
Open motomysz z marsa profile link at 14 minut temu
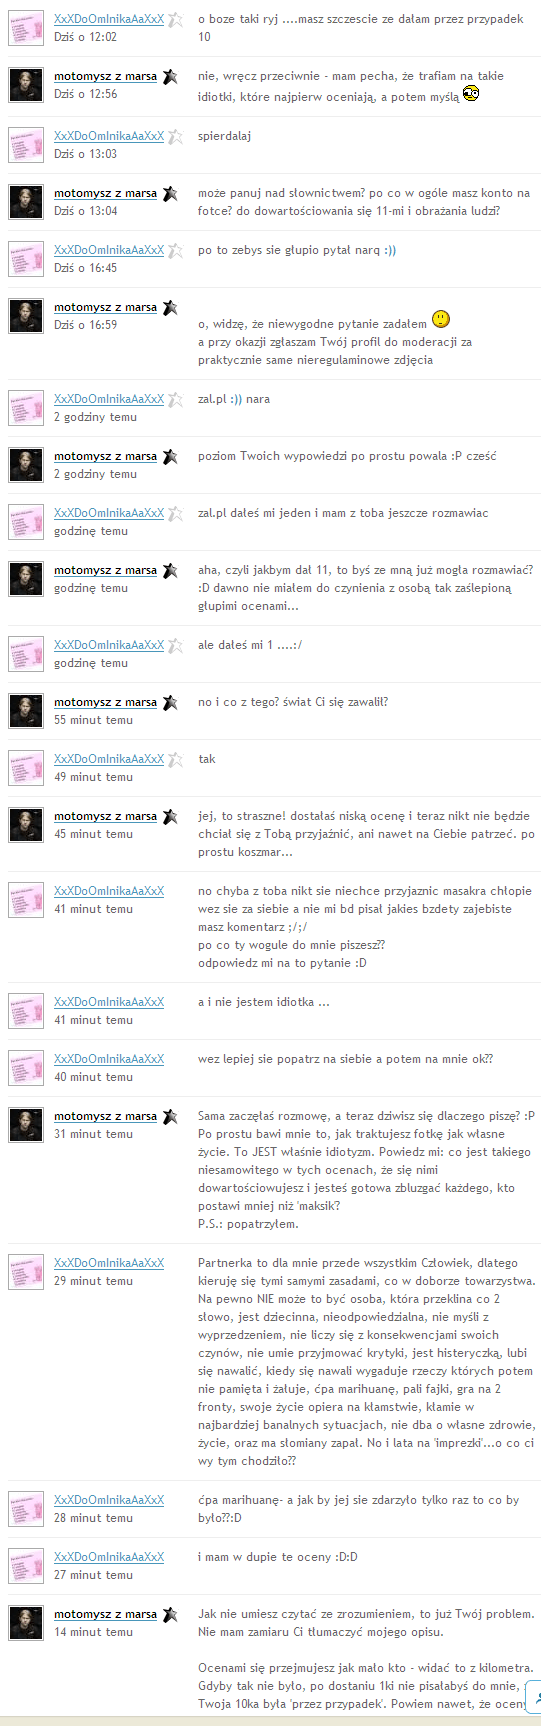click(105, 1614)
